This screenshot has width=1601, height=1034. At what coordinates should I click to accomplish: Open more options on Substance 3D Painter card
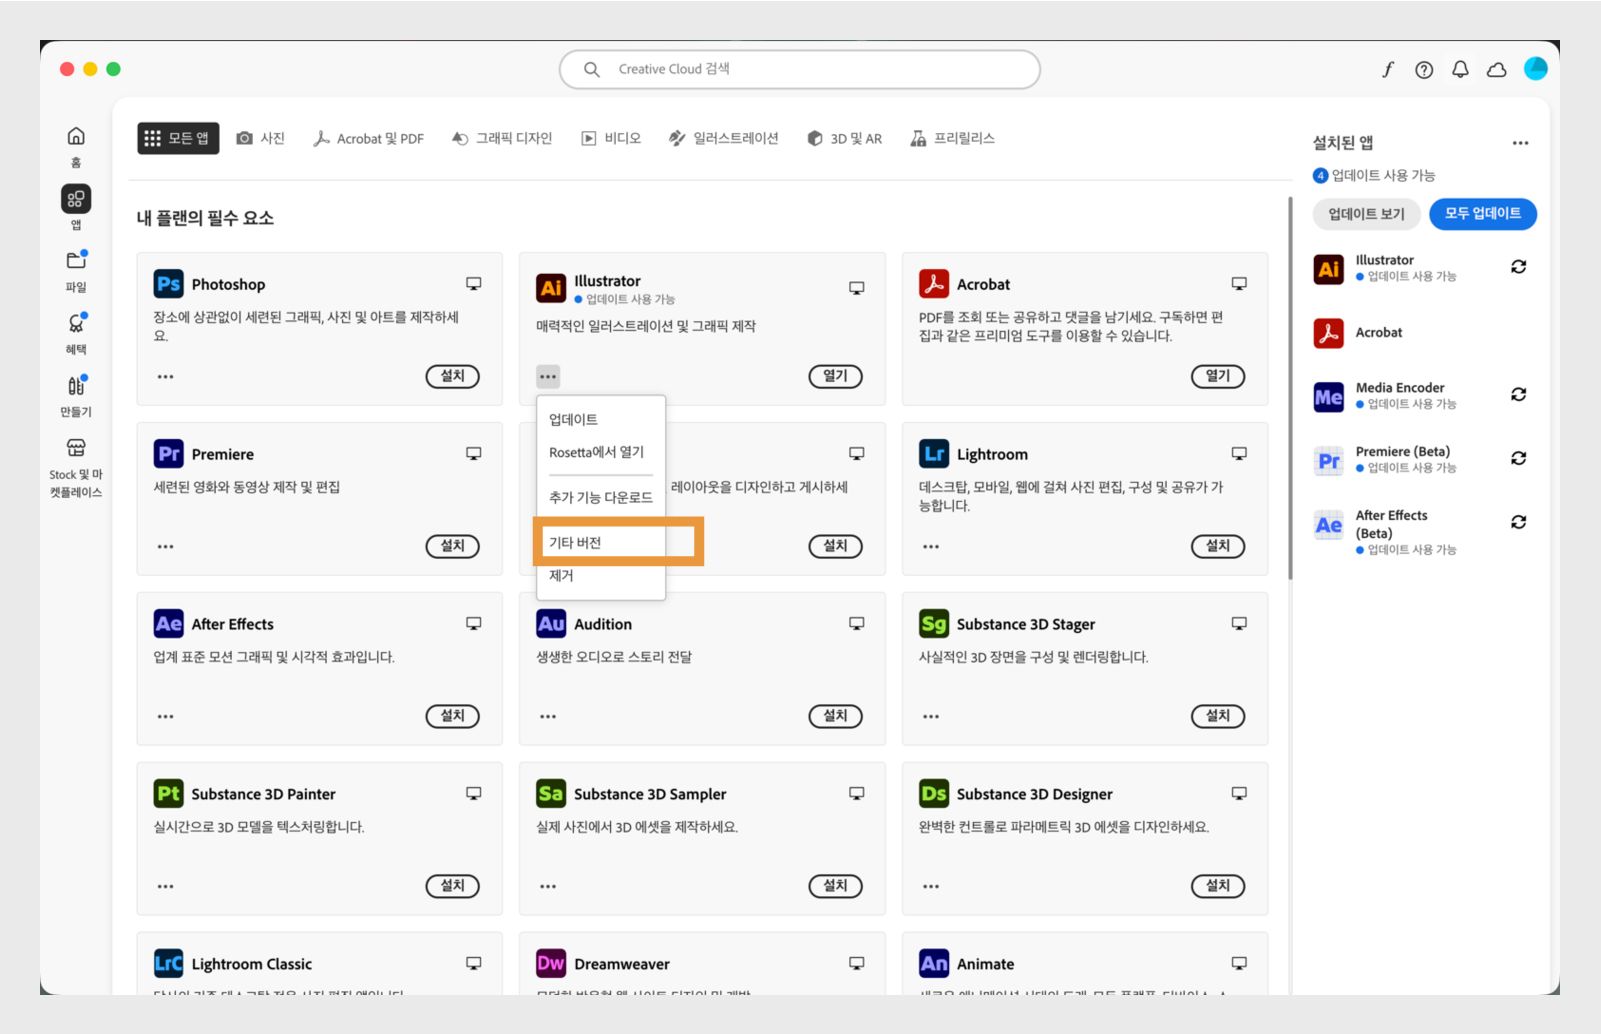pos(165,887)
